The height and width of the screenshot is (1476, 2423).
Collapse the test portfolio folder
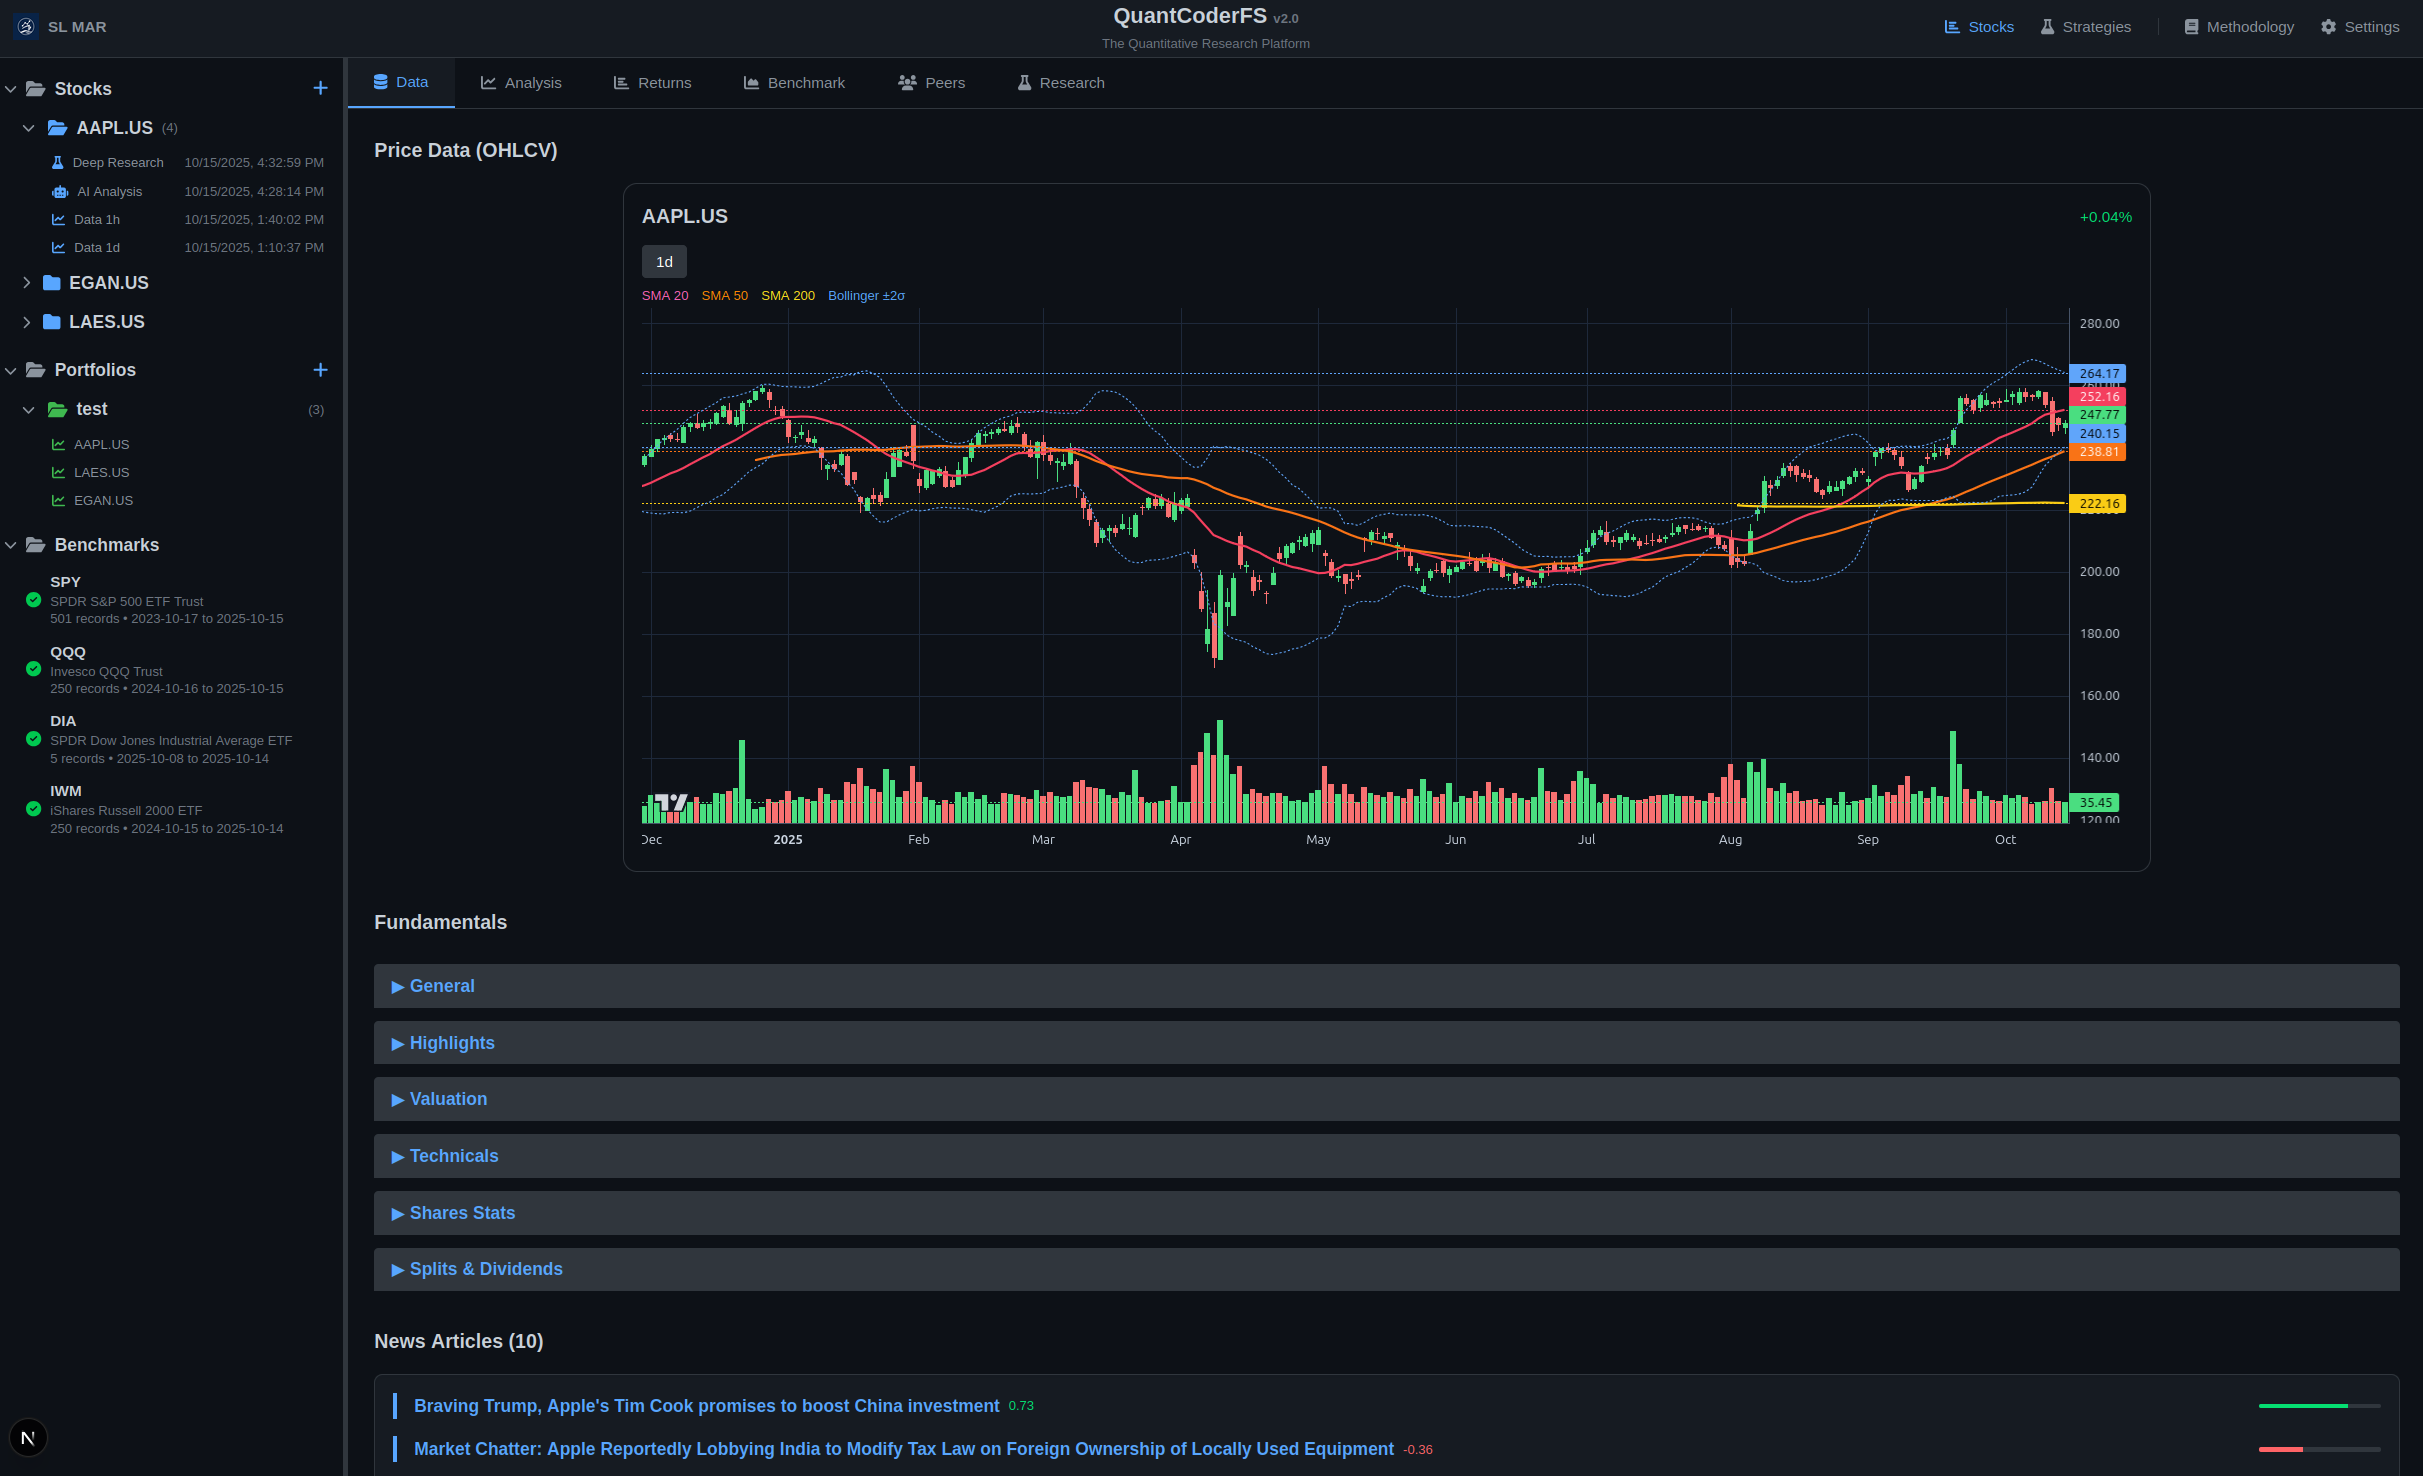29,408
